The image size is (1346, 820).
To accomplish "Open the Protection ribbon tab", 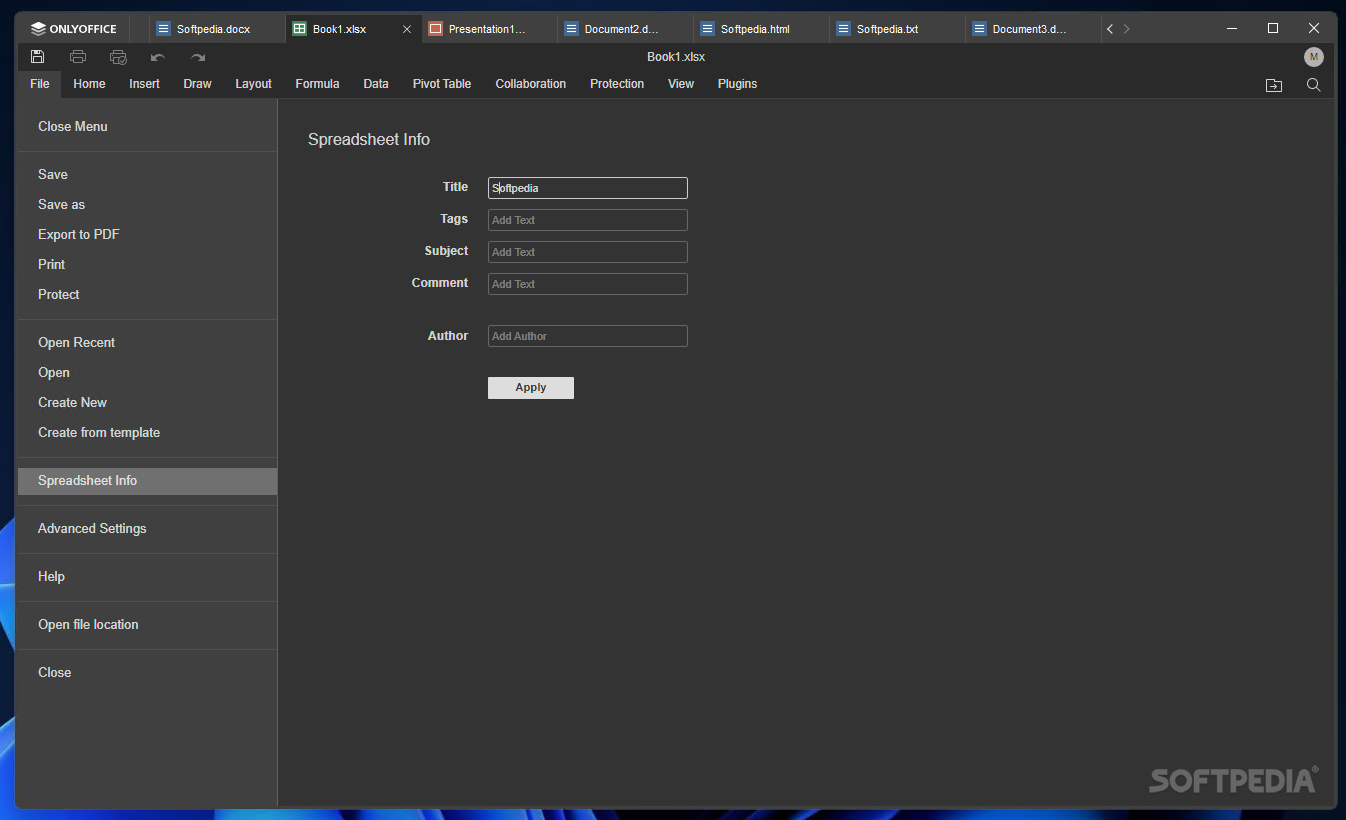I will [617, 84].
